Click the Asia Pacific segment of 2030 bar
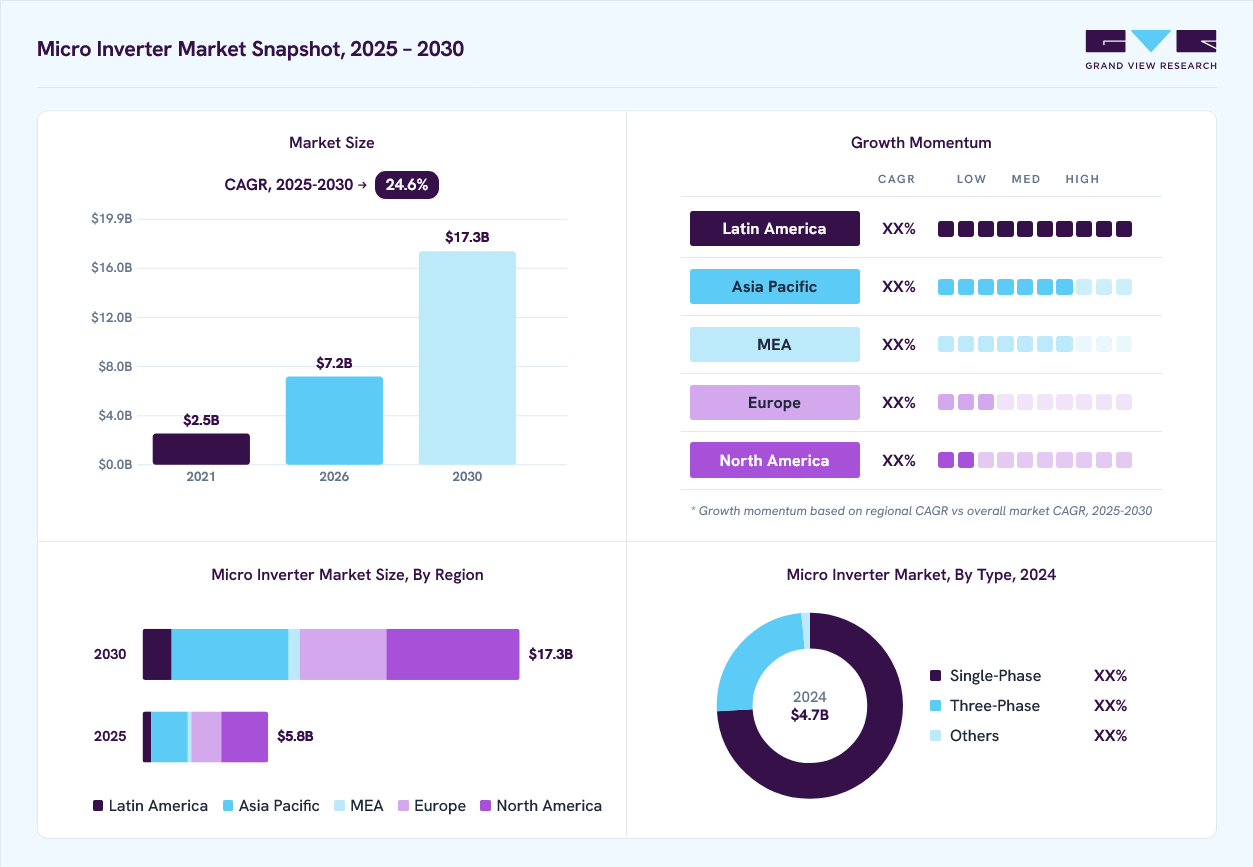 click(230, 654)
